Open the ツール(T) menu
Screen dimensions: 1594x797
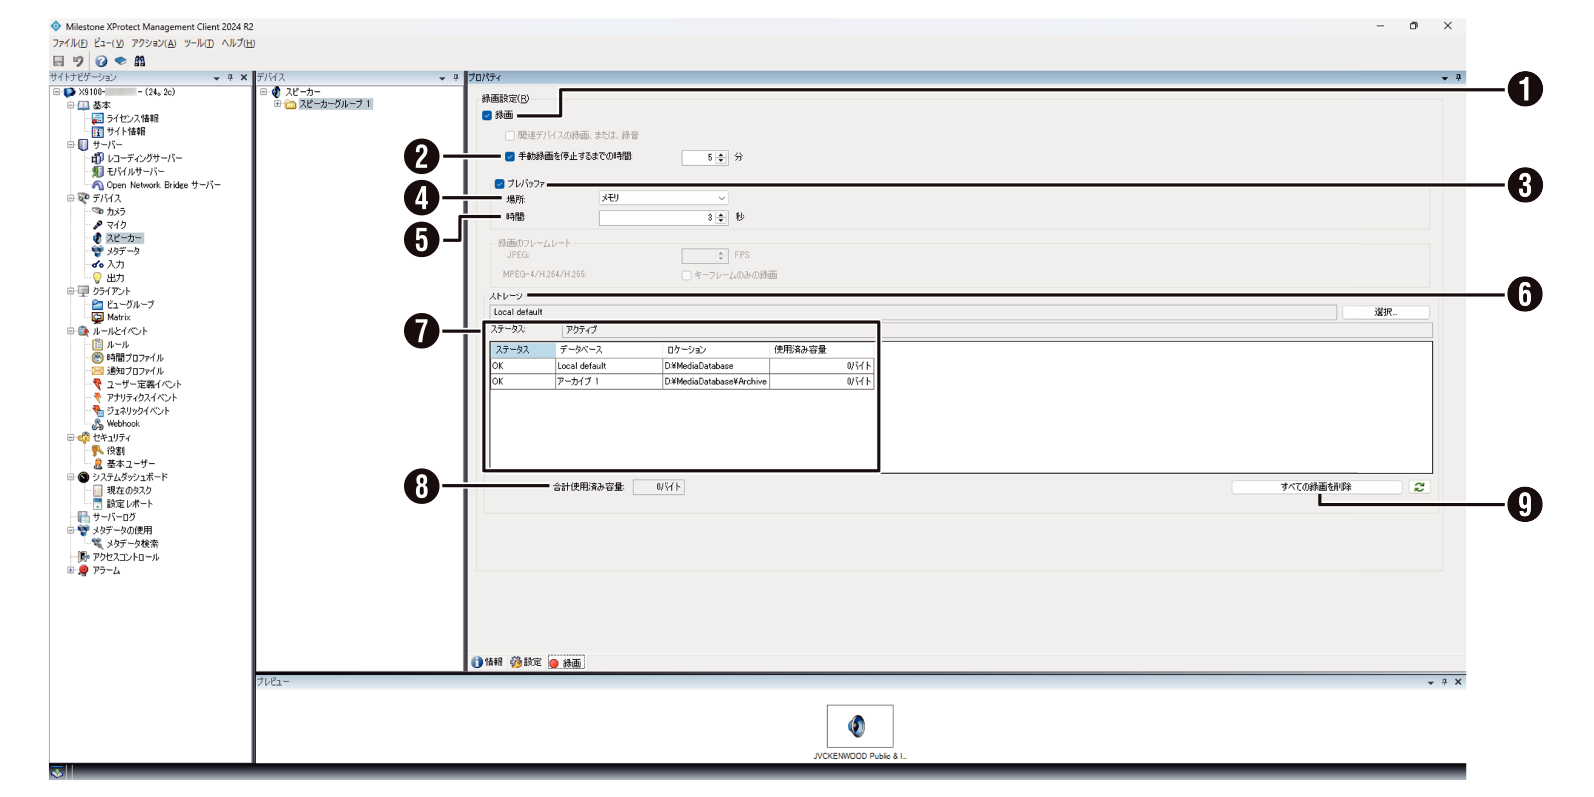coord(198,43)
